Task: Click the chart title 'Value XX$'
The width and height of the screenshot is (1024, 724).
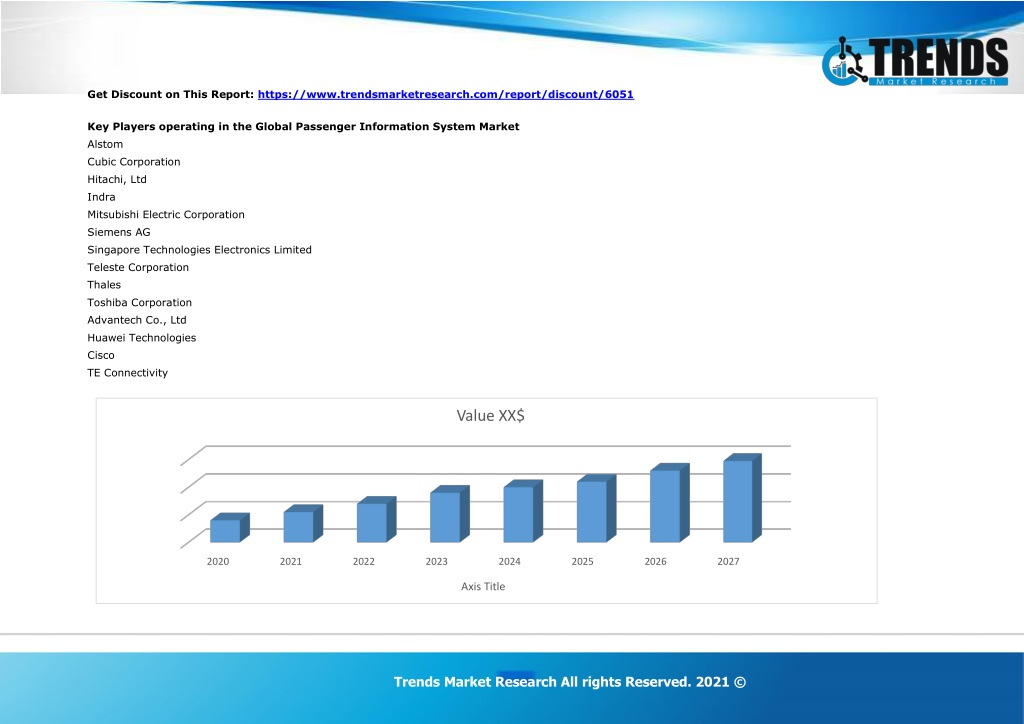Action: [x=490, y=416]
